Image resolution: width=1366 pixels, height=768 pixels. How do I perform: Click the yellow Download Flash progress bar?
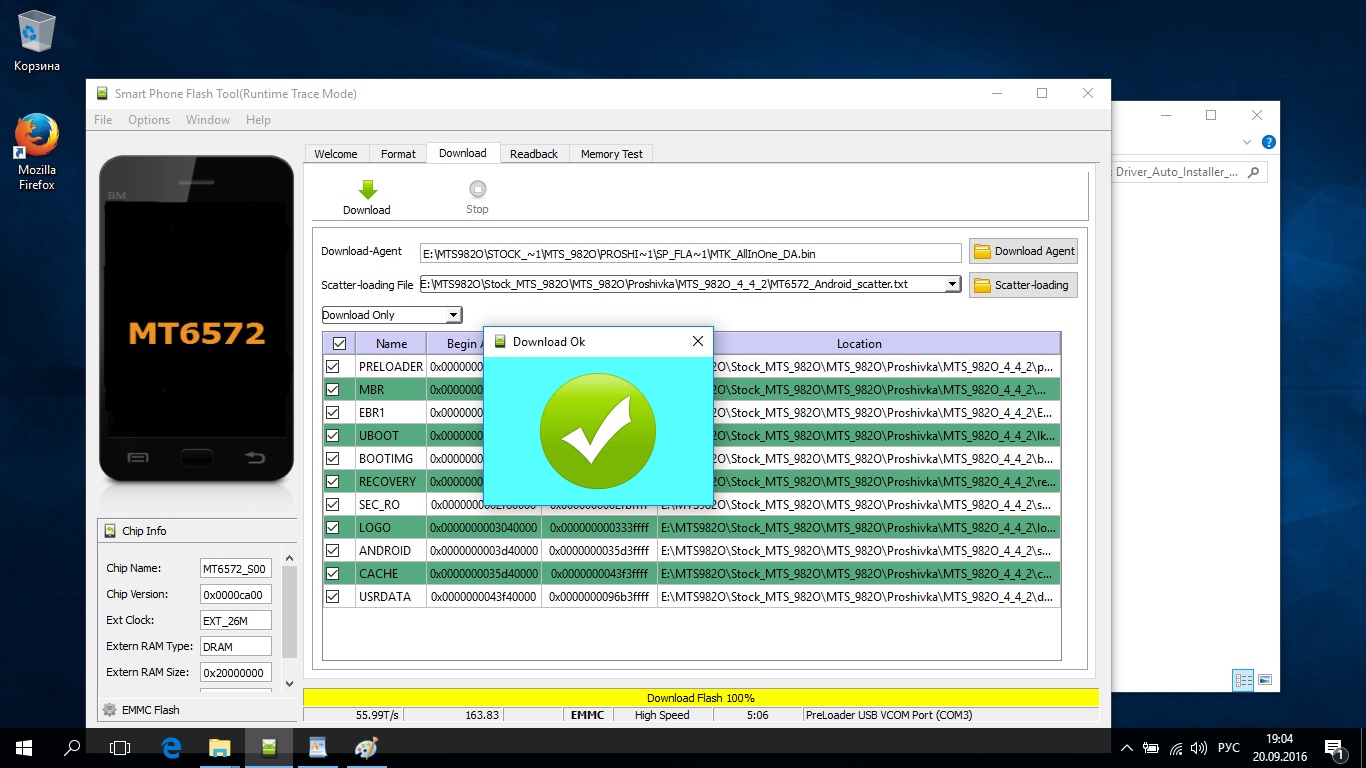[x=700, y=698]
